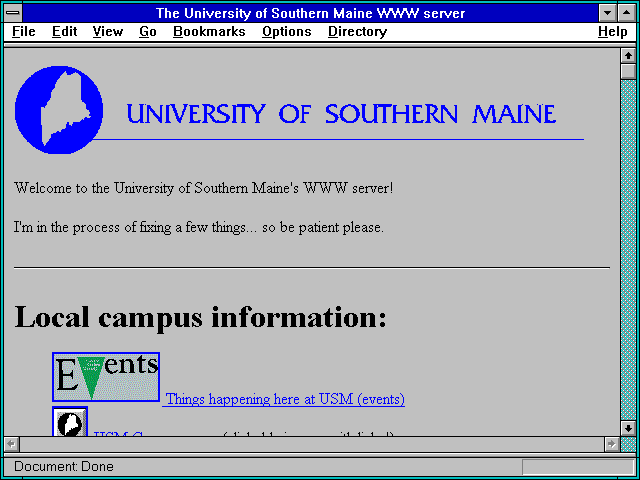Click the vertical scrollbar up arrow
The width and height of the screenshot is (640, 480).
[x=628, y=56]
